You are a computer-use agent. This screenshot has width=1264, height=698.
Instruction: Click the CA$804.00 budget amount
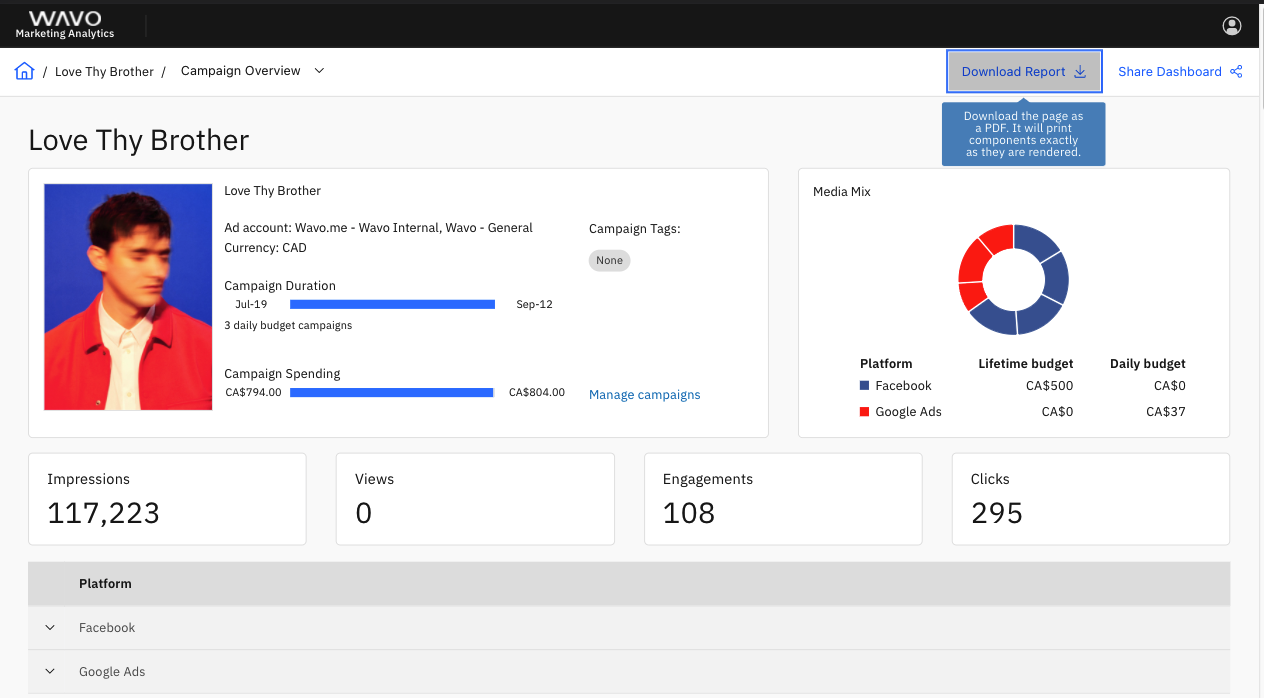click(x=537, y=392)
